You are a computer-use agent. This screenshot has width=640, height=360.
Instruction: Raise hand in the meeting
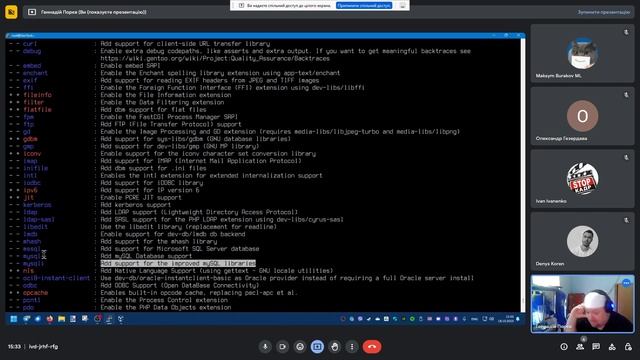point(335,347)
